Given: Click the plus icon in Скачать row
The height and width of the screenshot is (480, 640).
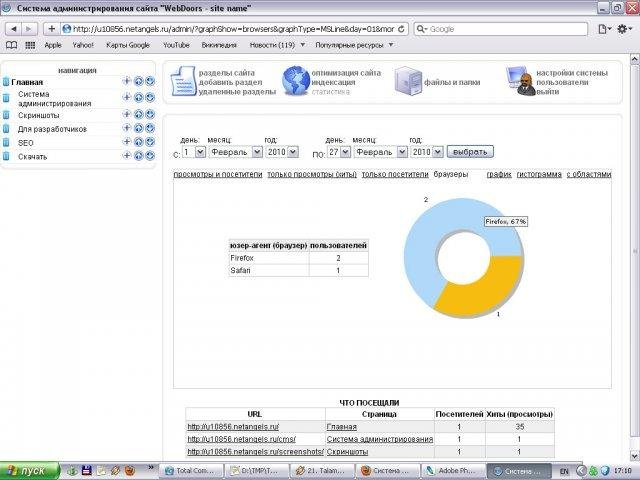Looking at the screenshot, I should click(127, 155).
